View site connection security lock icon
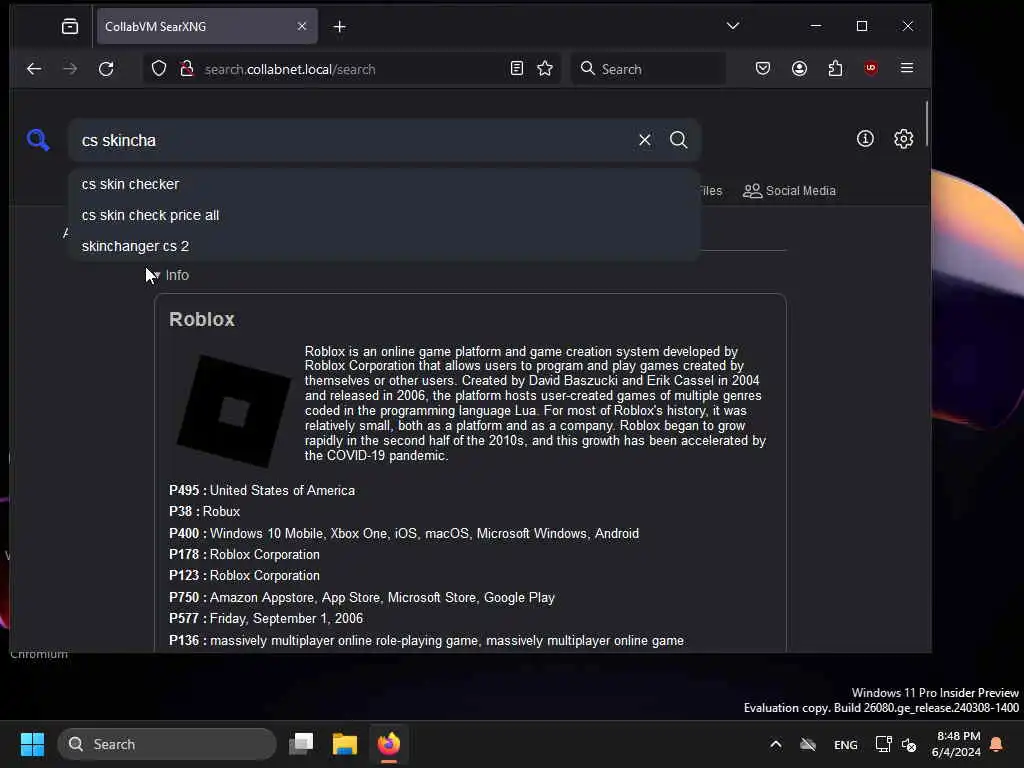1024x768 pixels. pyautogui.click(x=187, y=69)
